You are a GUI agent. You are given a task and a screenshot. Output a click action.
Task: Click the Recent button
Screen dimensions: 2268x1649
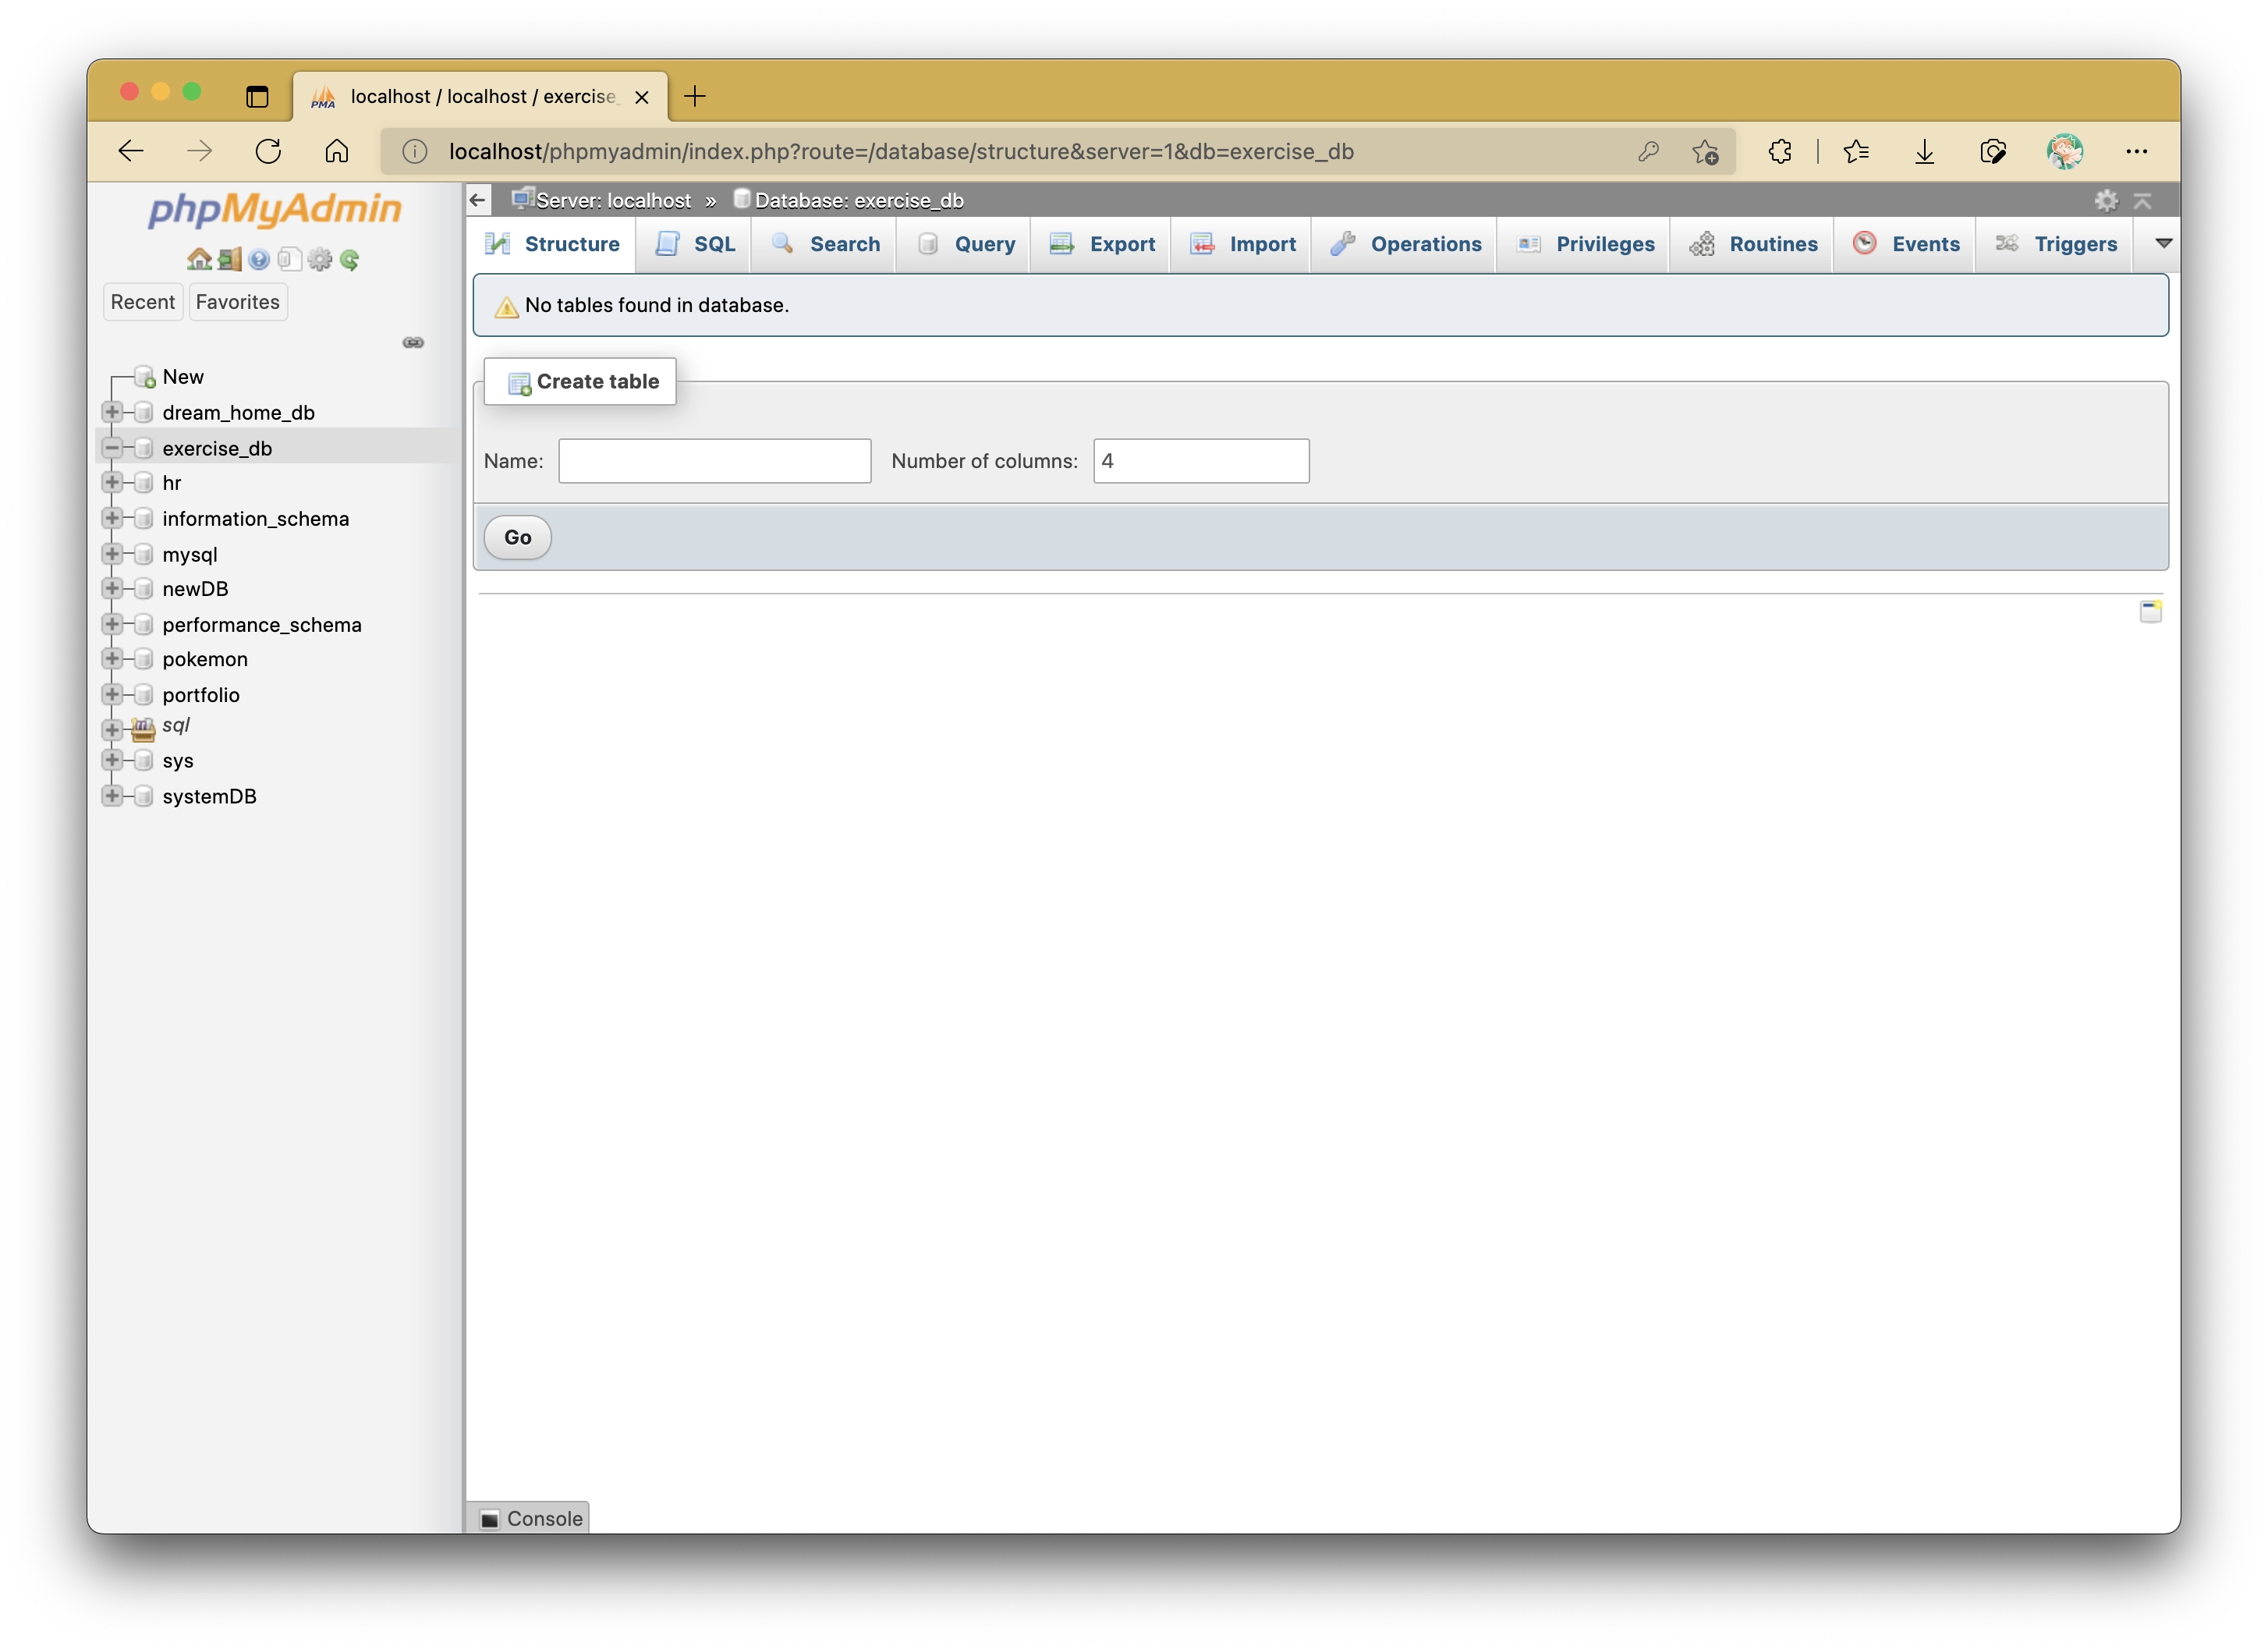(x=143, y=302)
